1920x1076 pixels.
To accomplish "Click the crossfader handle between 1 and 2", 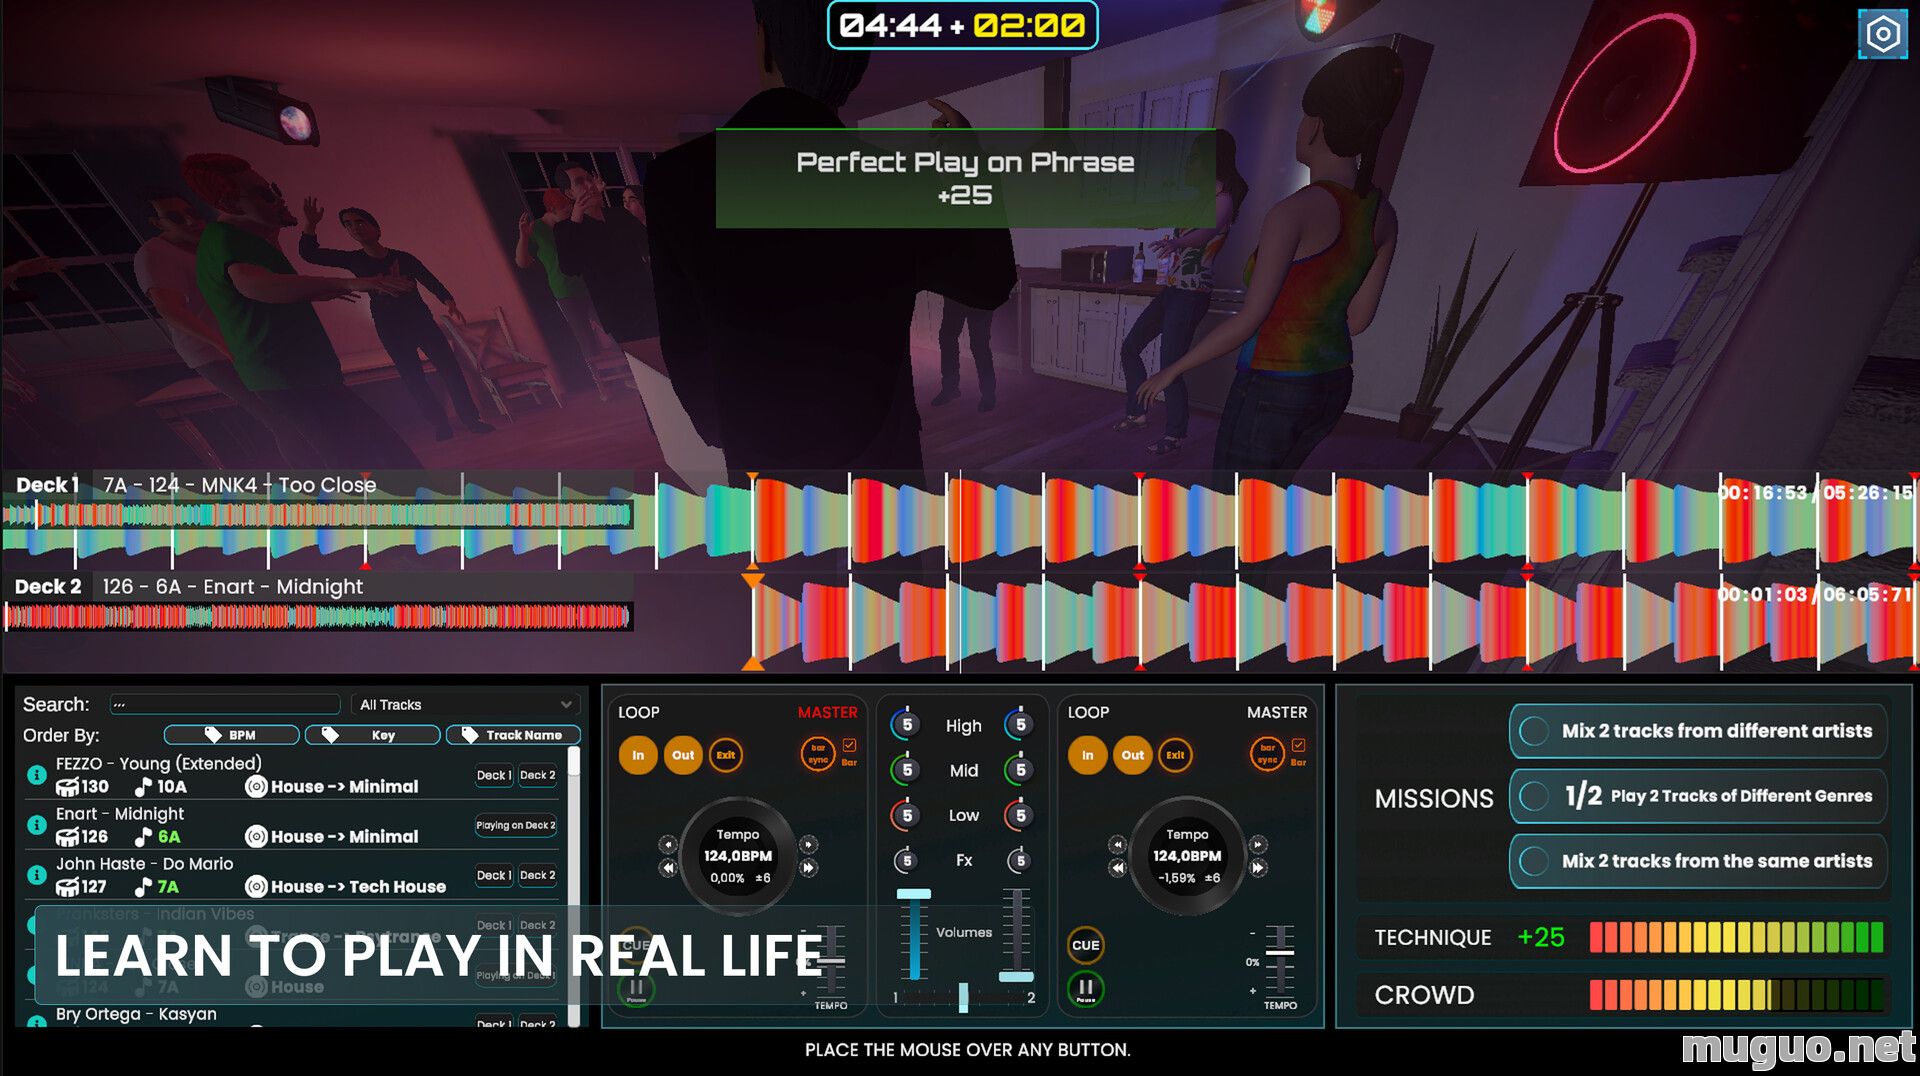I will pyautogui.click(x=963, y=996).
